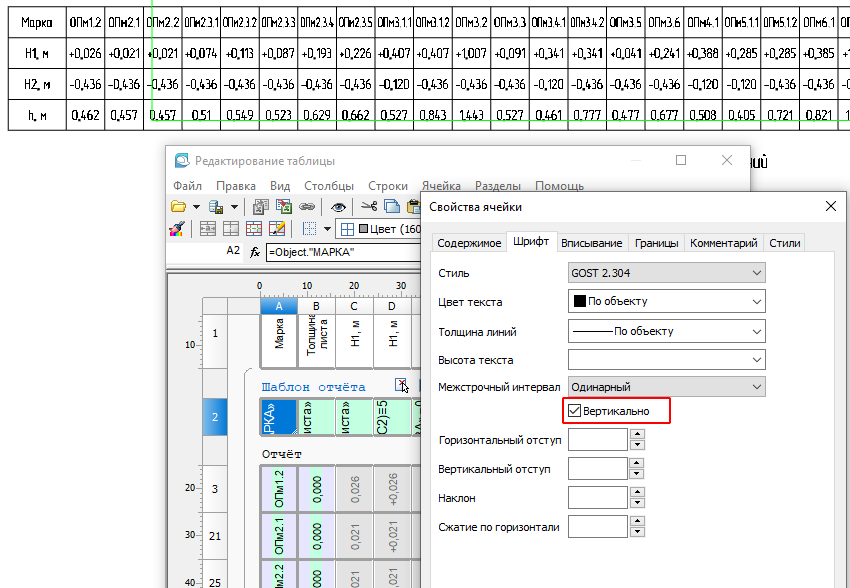The height and width of the screenshot is (588, 850).
Task: Click the 'Толщина листа' header cell
Action: coord(316,342)
